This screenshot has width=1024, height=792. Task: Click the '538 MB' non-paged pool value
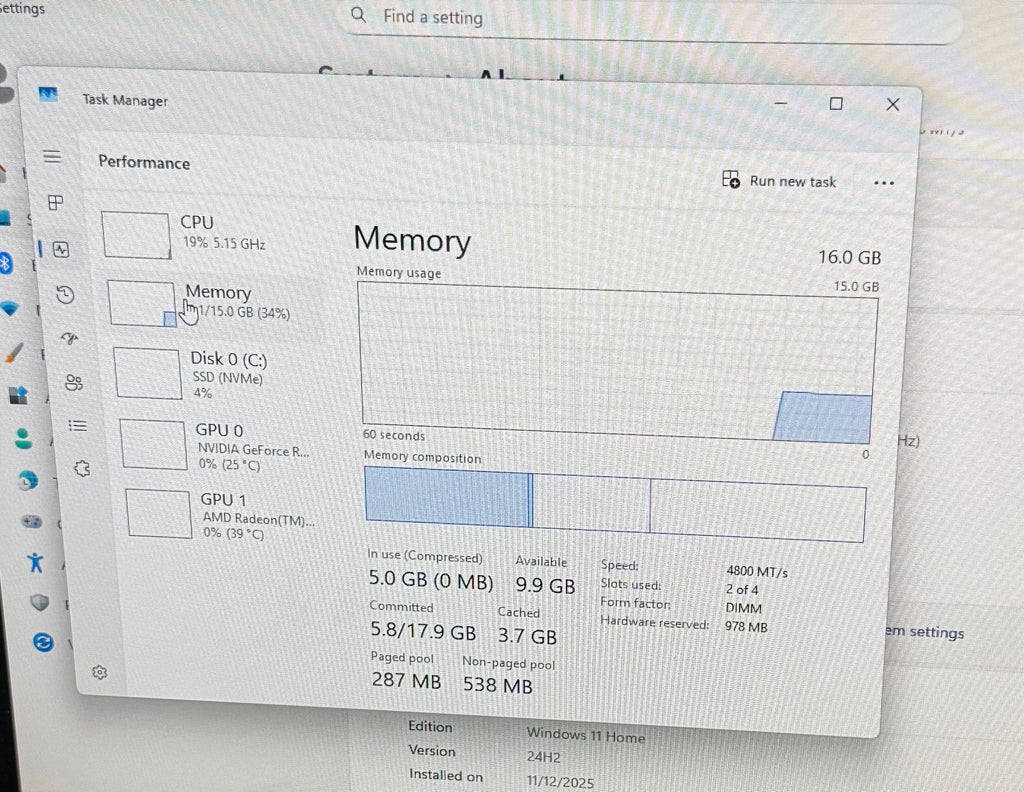(x=498, y=684)
